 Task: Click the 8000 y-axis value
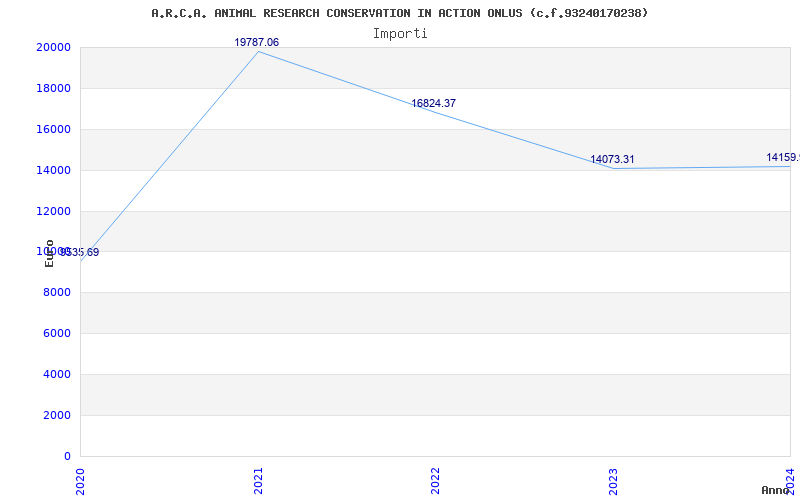click(x=56, y=293)
